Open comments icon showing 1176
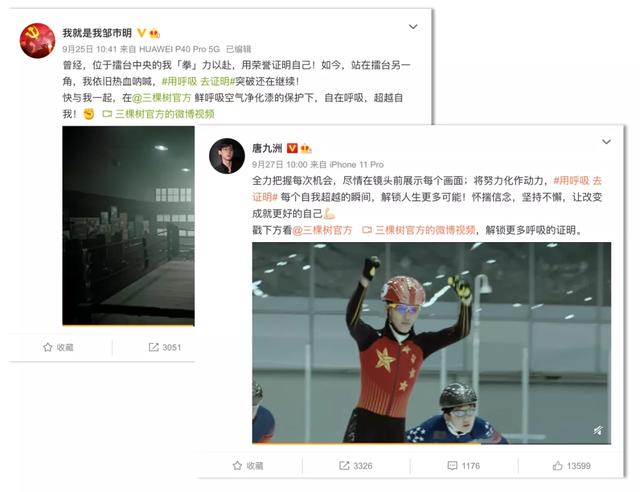Image resolution: width=640 pixels, height=492 pixels. tap(452, 465)
